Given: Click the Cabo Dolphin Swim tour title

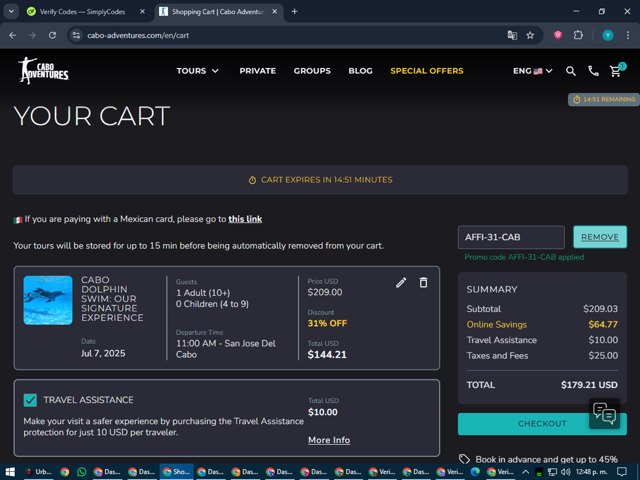Looking at the screenshot, I should pyautogui.click(x=112, y=299).
